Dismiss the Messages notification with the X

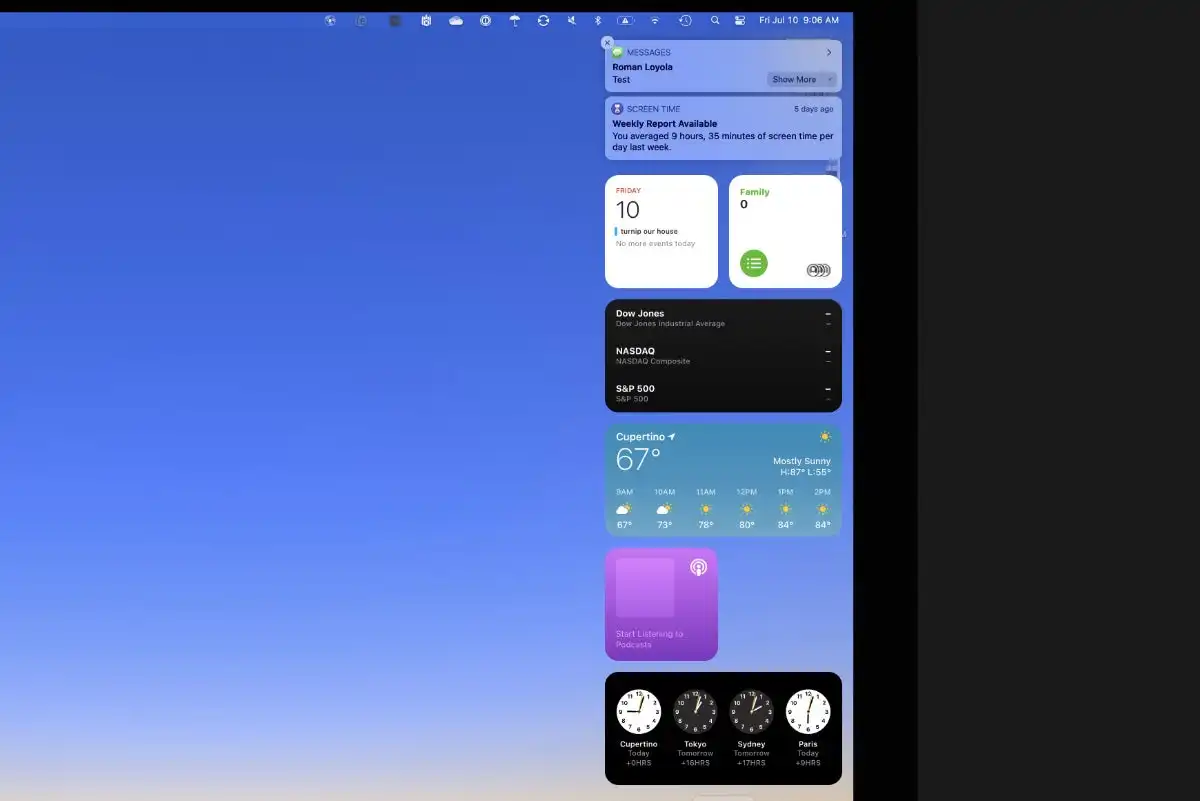point(607,43)
